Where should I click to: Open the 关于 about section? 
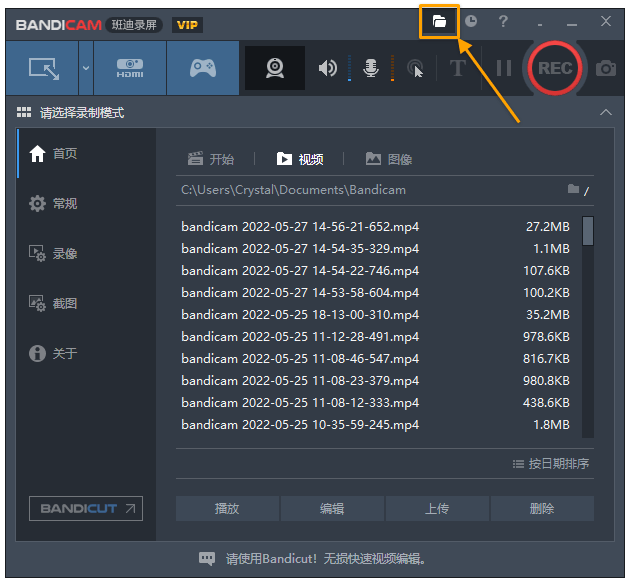coord(86,353)
